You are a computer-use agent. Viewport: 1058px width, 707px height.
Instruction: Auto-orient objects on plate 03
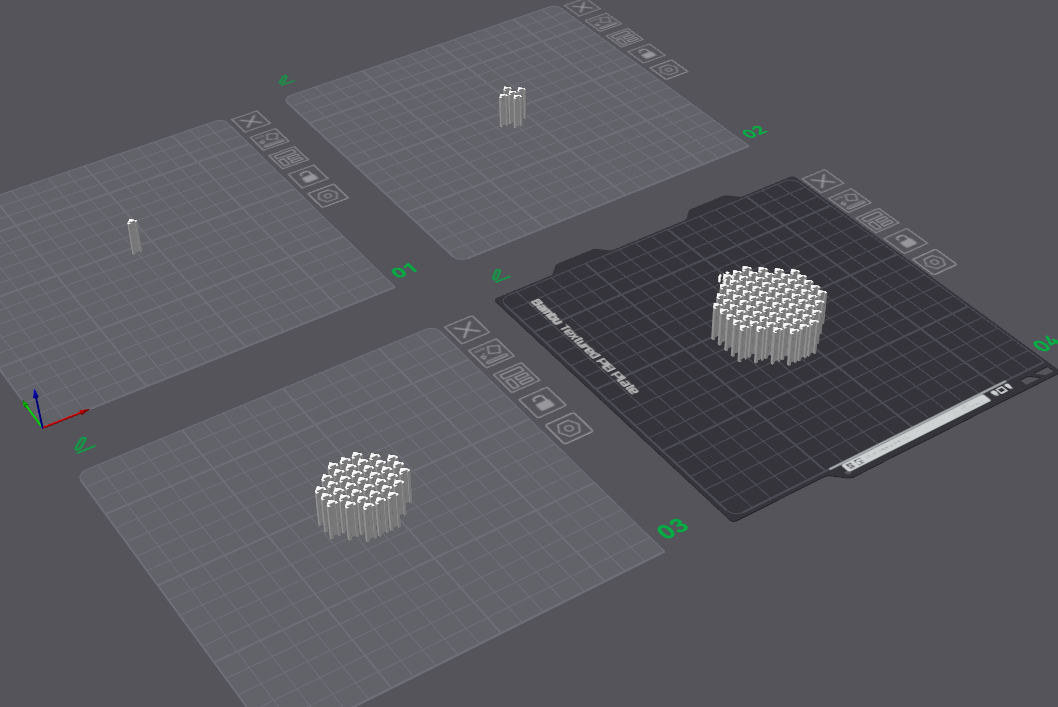point(491,353)
